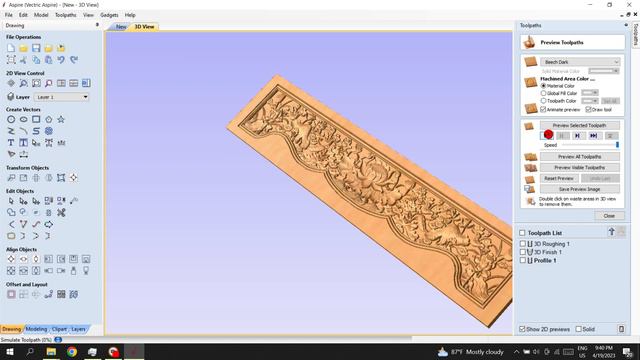This screenshot has height=360, width=640.
Task: Click the Paste clipboard icon
Action: pos(48,60)
